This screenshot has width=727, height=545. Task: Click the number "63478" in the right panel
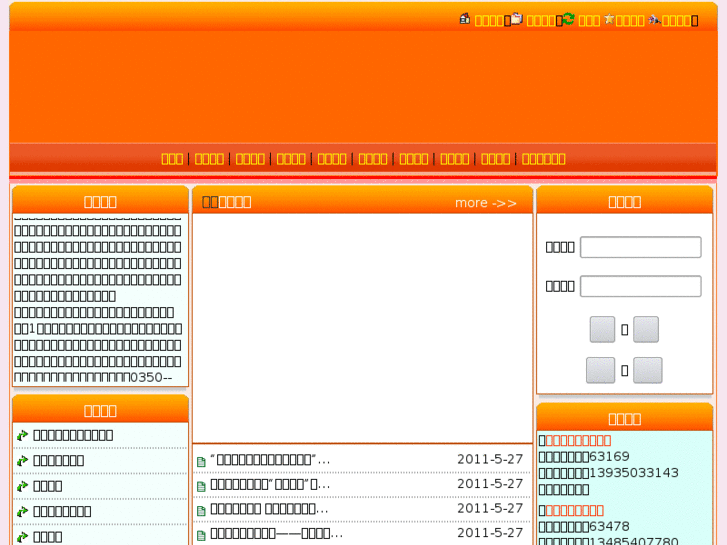tap(609, 526)
